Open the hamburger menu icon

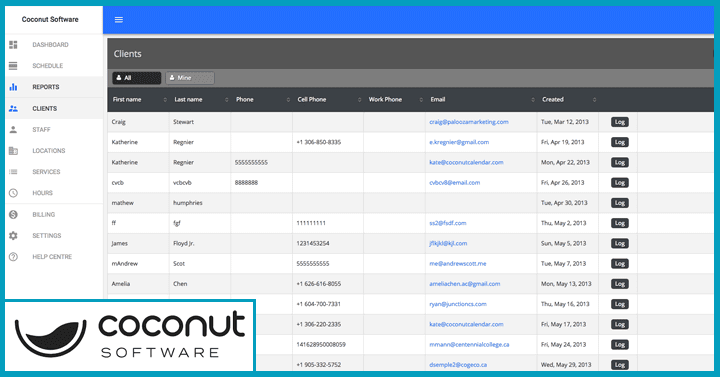(118, 20)
